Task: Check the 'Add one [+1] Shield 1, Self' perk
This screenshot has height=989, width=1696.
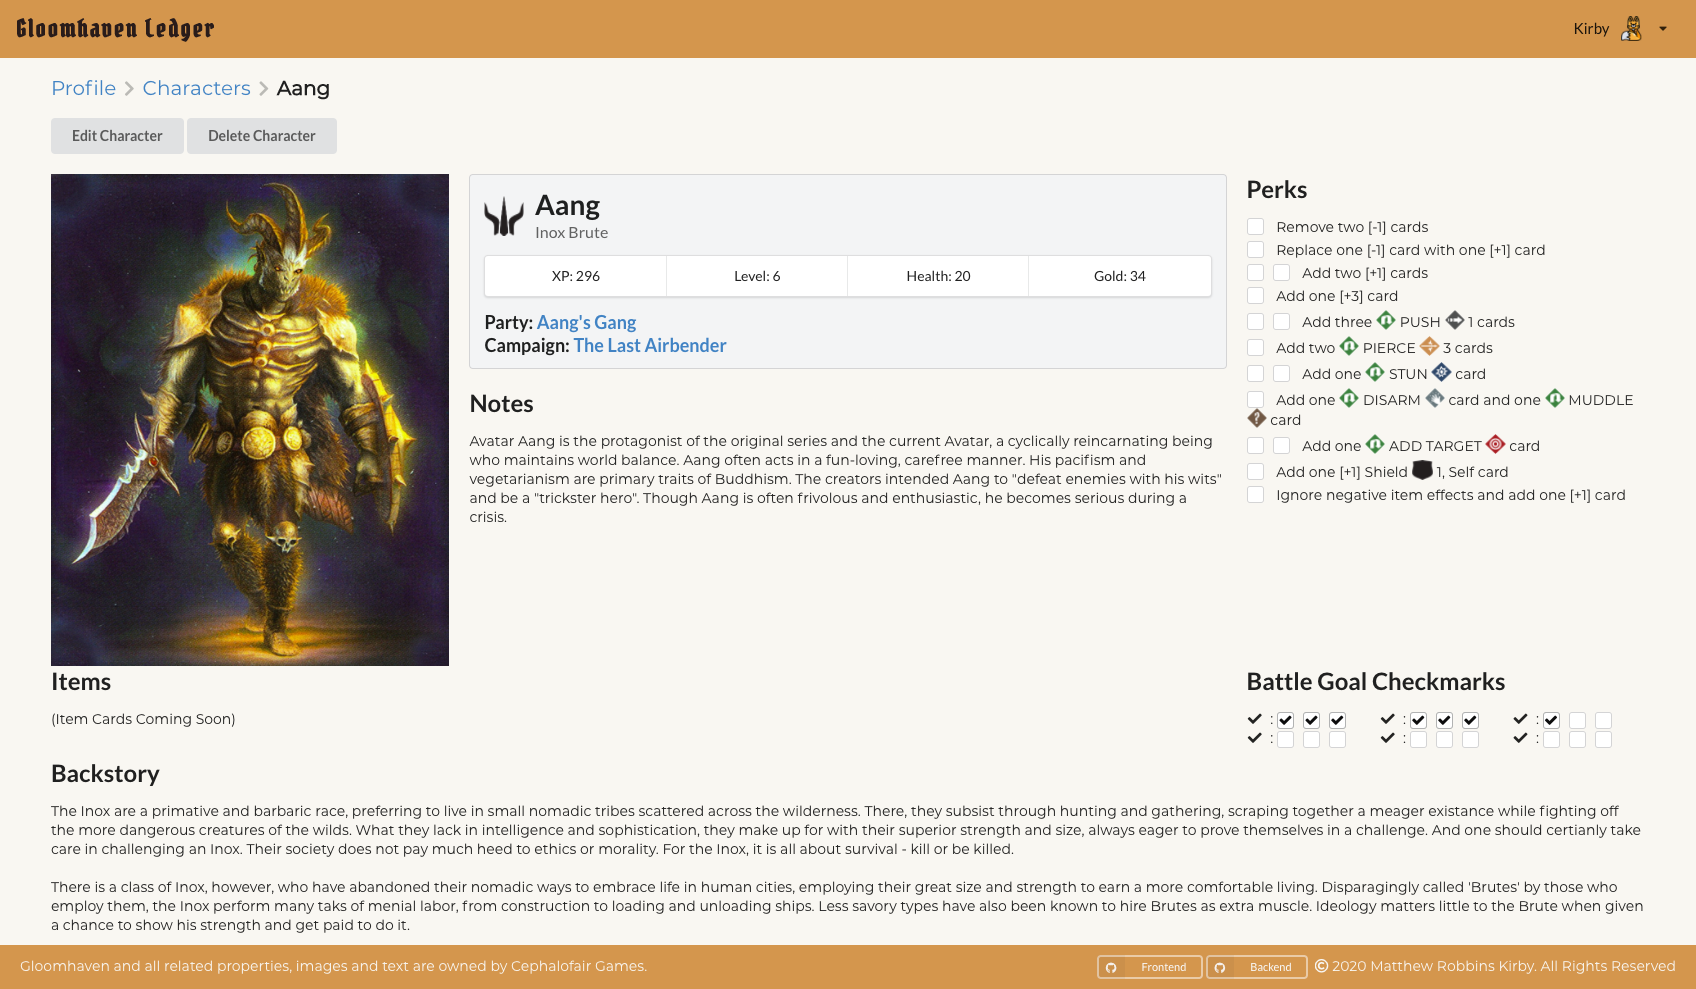Action: [x=1256, y=471]
